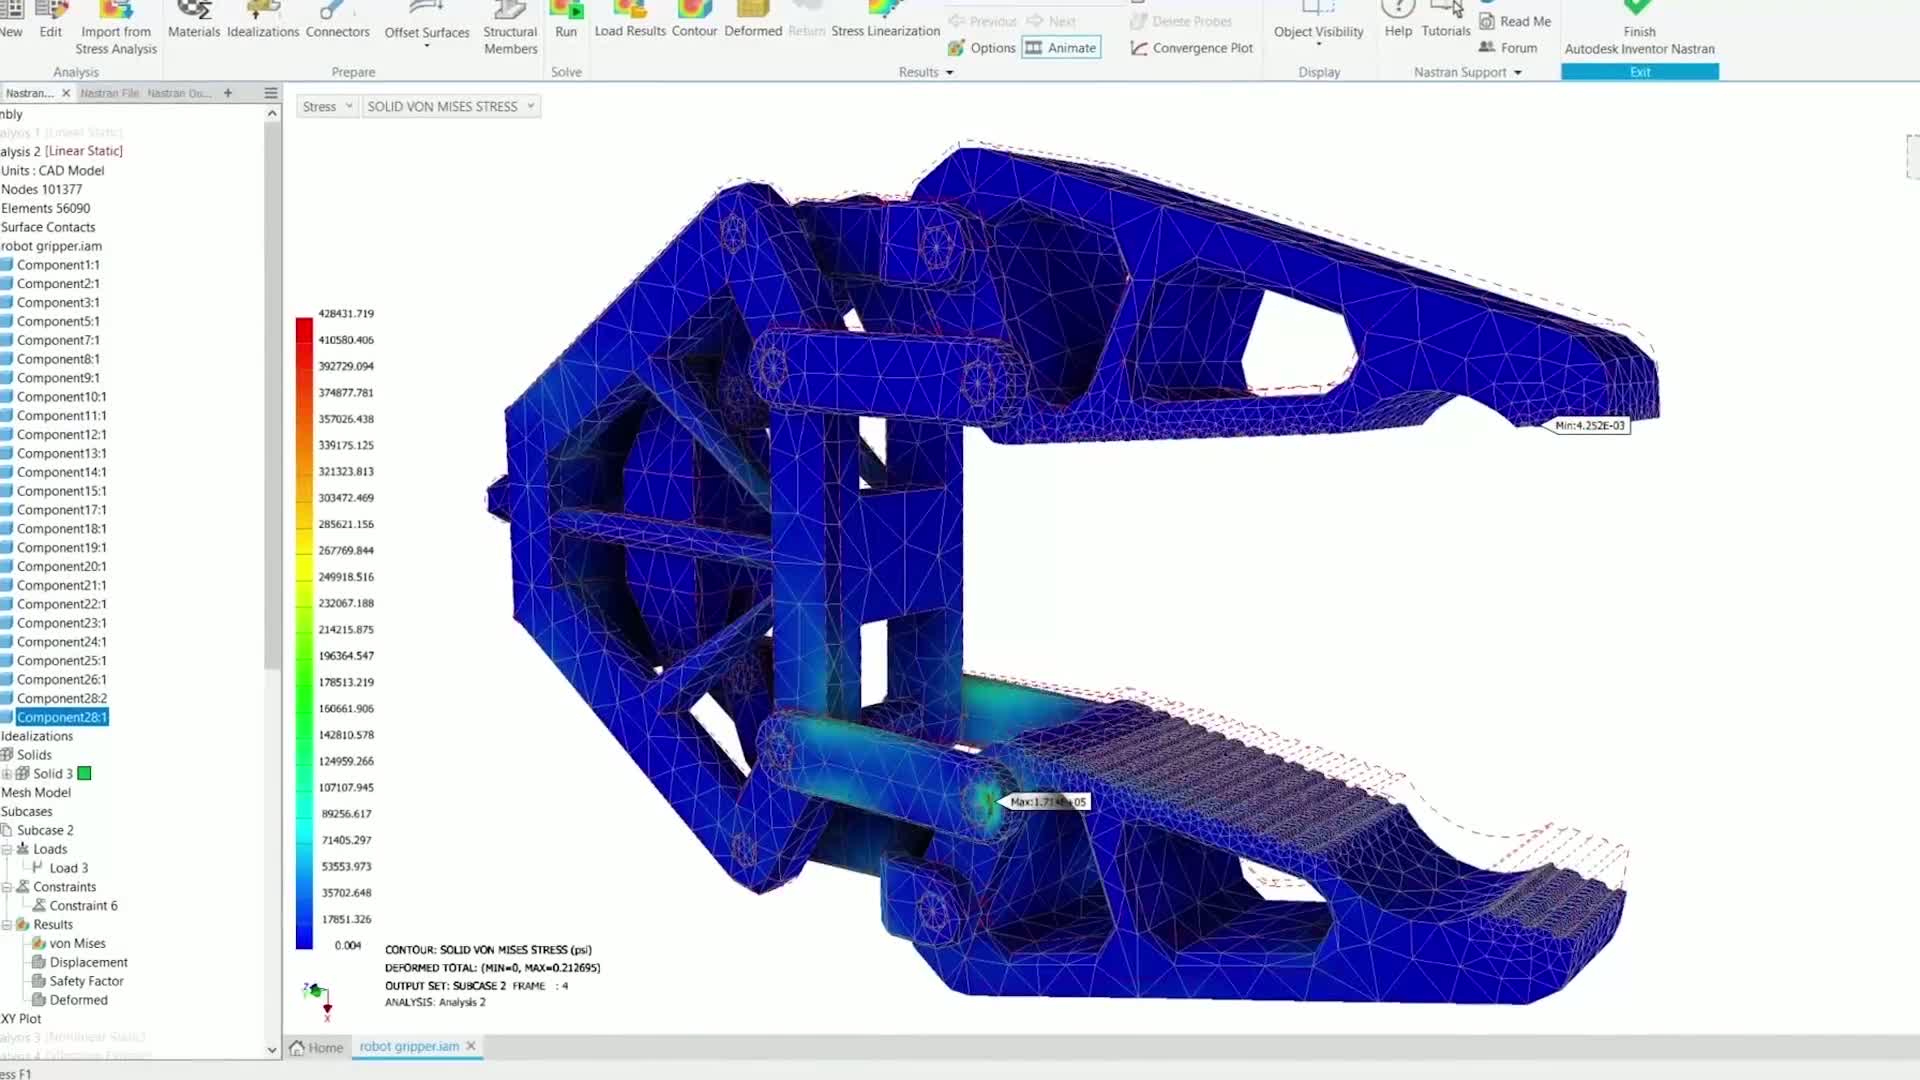
Task: Open the Connectors tool
Action: pyautogui.click(x=337, y=21)
